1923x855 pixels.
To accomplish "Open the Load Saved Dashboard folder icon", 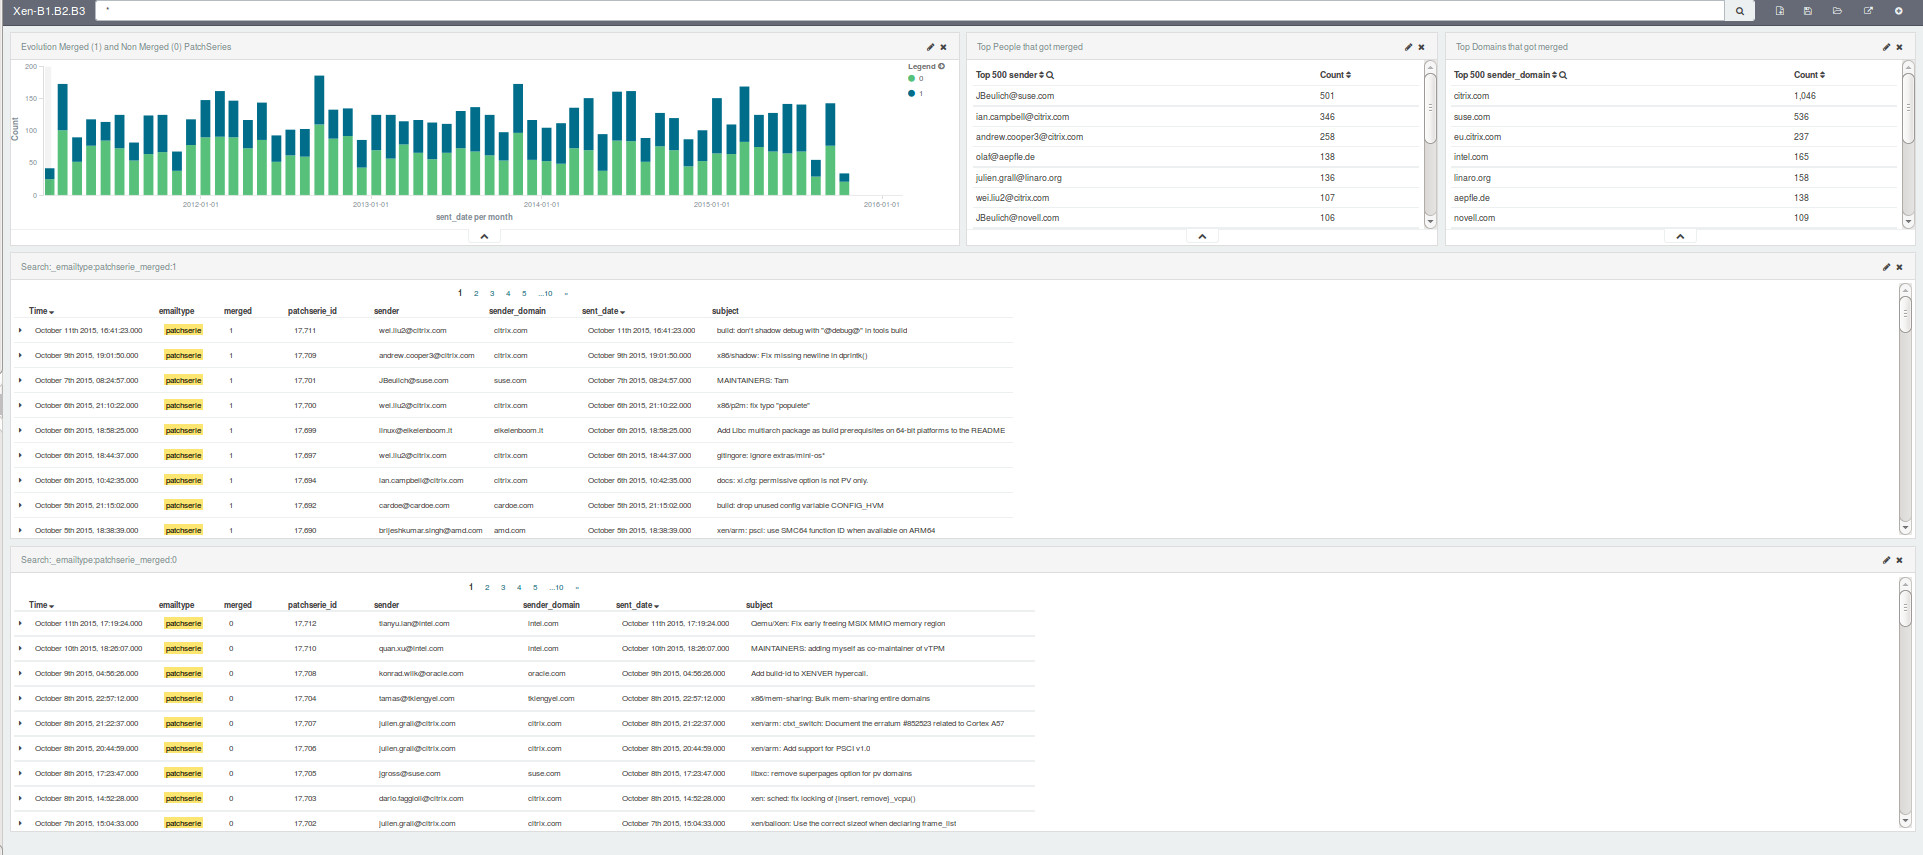I will coord(1837,11).
